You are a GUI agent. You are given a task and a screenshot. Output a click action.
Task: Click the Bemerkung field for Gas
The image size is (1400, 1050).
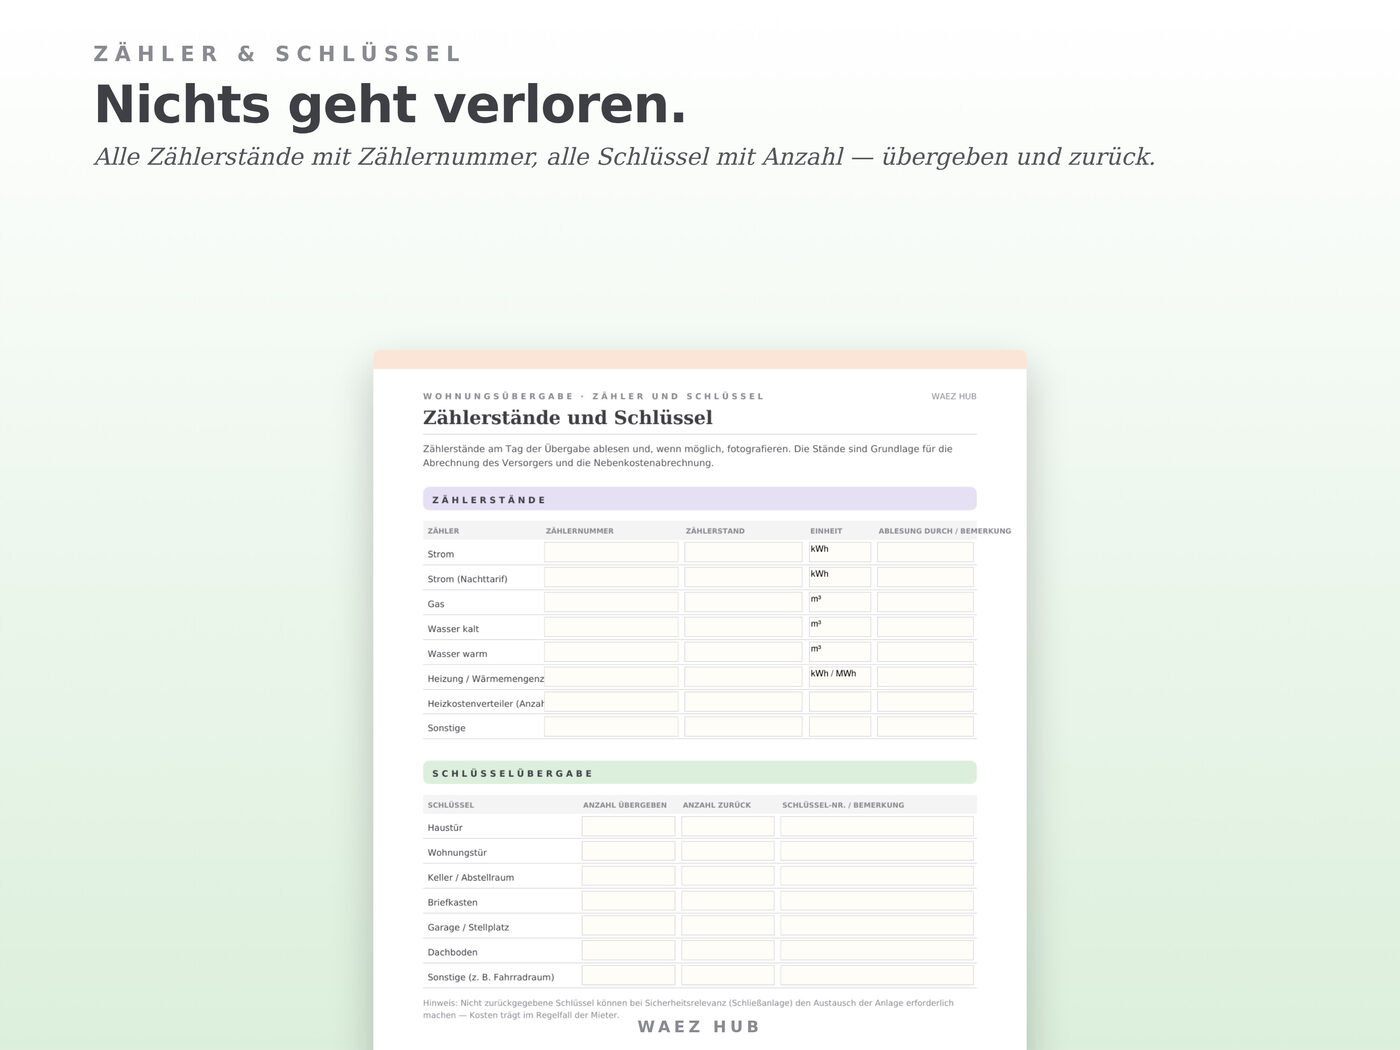pos(925,602)
